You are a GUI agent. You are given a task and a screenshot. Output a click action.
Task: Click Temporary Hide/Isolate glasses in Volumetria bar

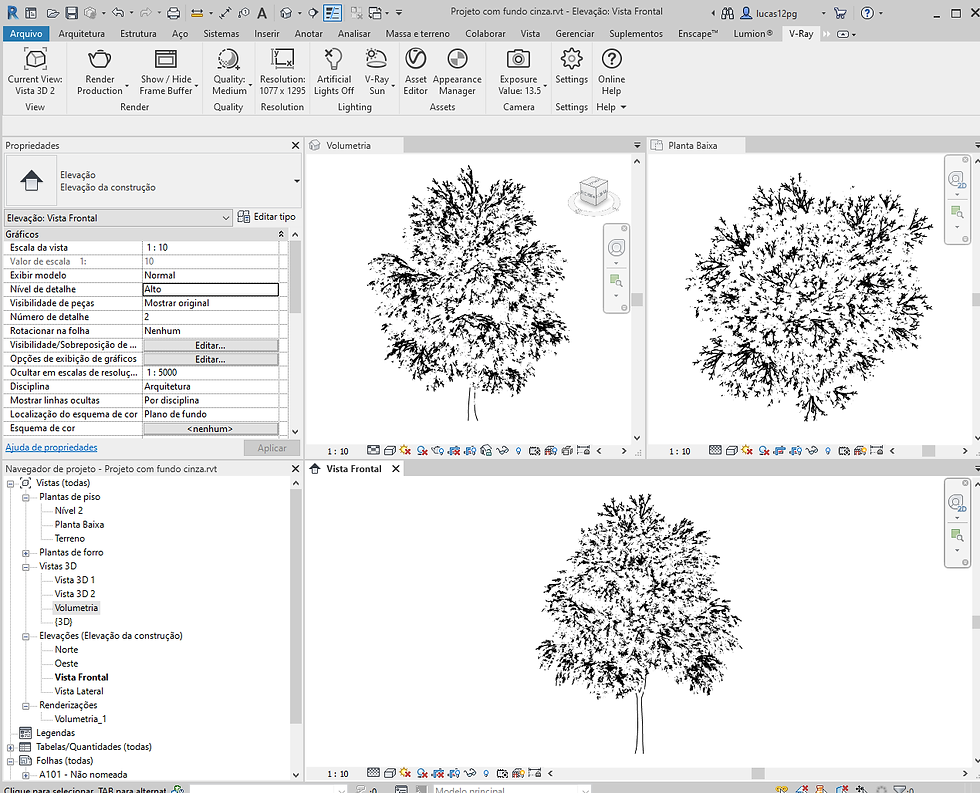point(502,451)
